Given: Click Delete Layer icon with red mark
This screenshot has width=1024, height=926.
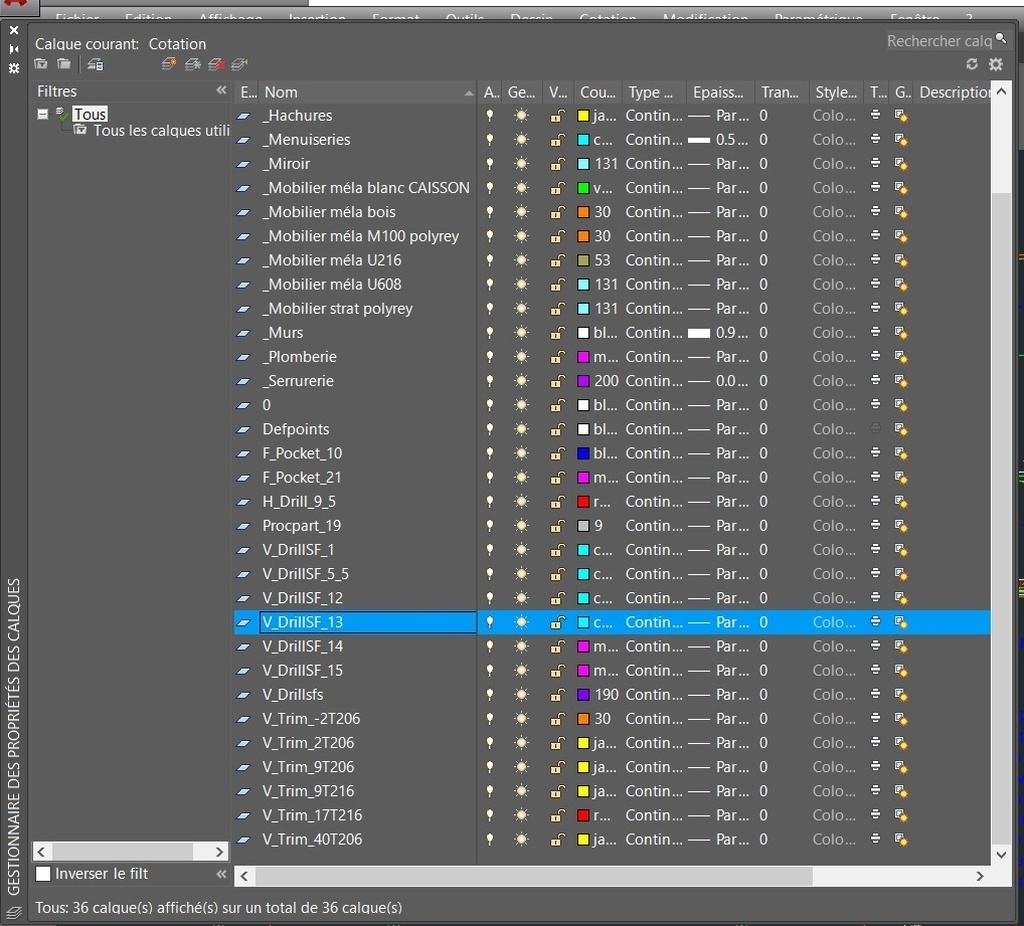Looking at the screenshot, I should coord(216,64).
